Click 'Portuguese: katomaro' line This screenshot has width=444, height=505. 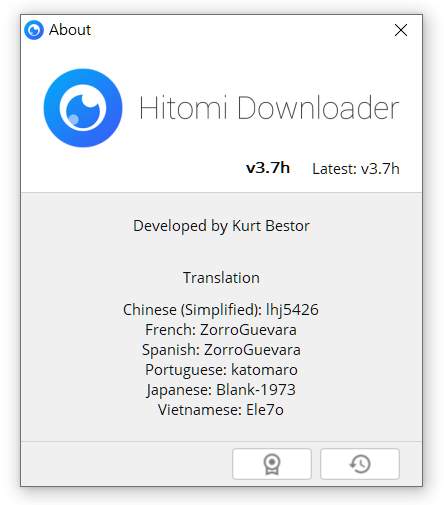click(221, 370)
